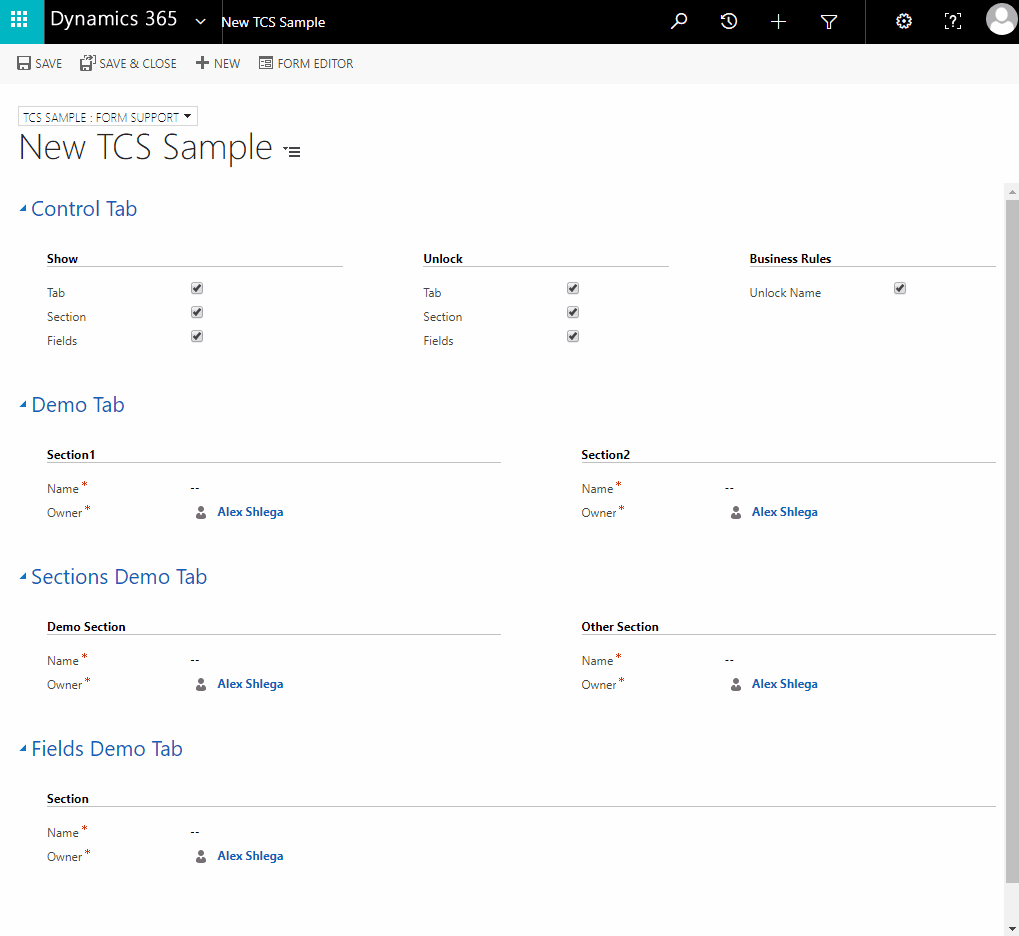Click the Sections Demo Tab heading
This screenshot has height=936, width=1019.
(119, 577)
